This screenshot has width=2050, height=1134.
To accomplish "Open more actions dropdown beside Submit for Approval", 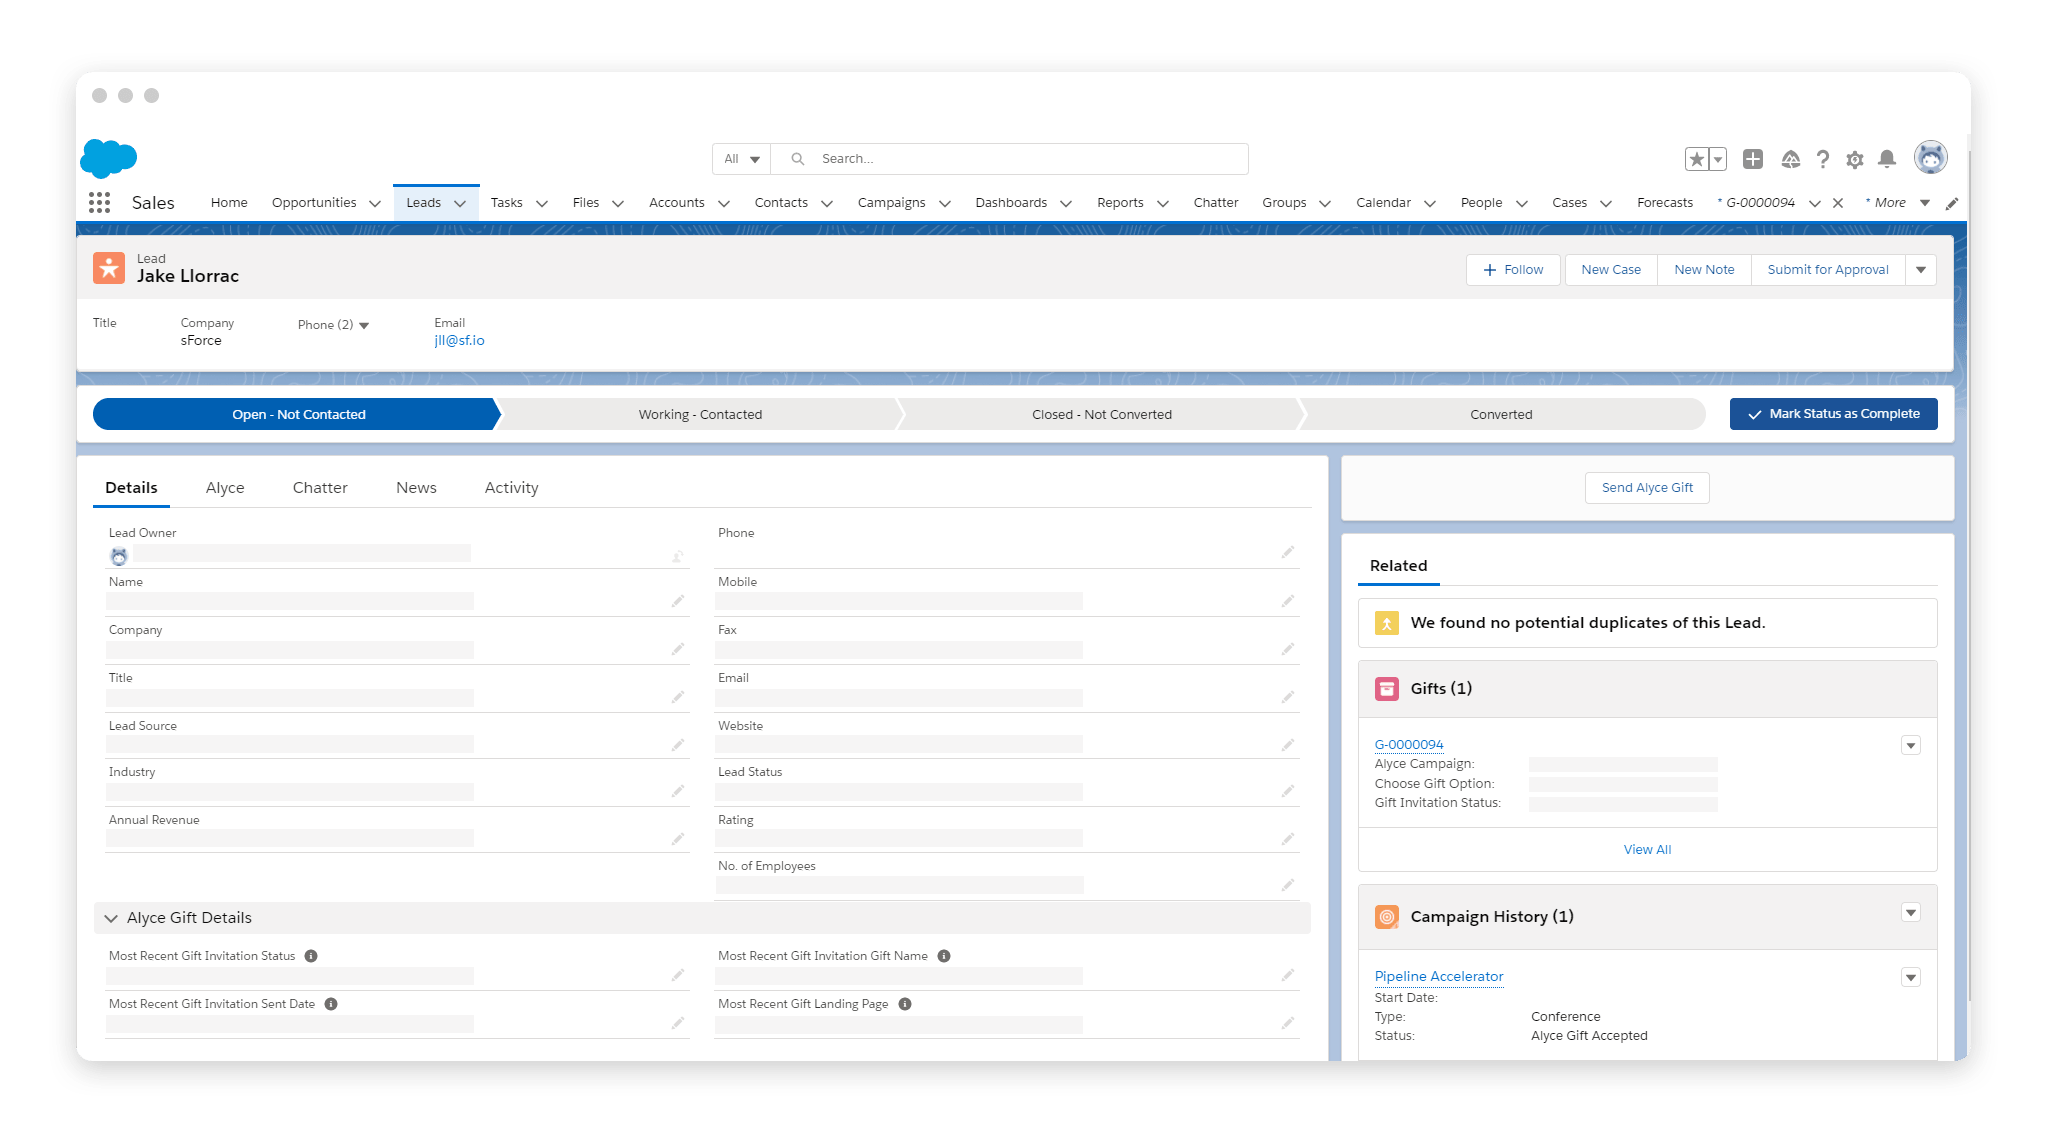I will pyautogui.click(x=1921, y=270).
